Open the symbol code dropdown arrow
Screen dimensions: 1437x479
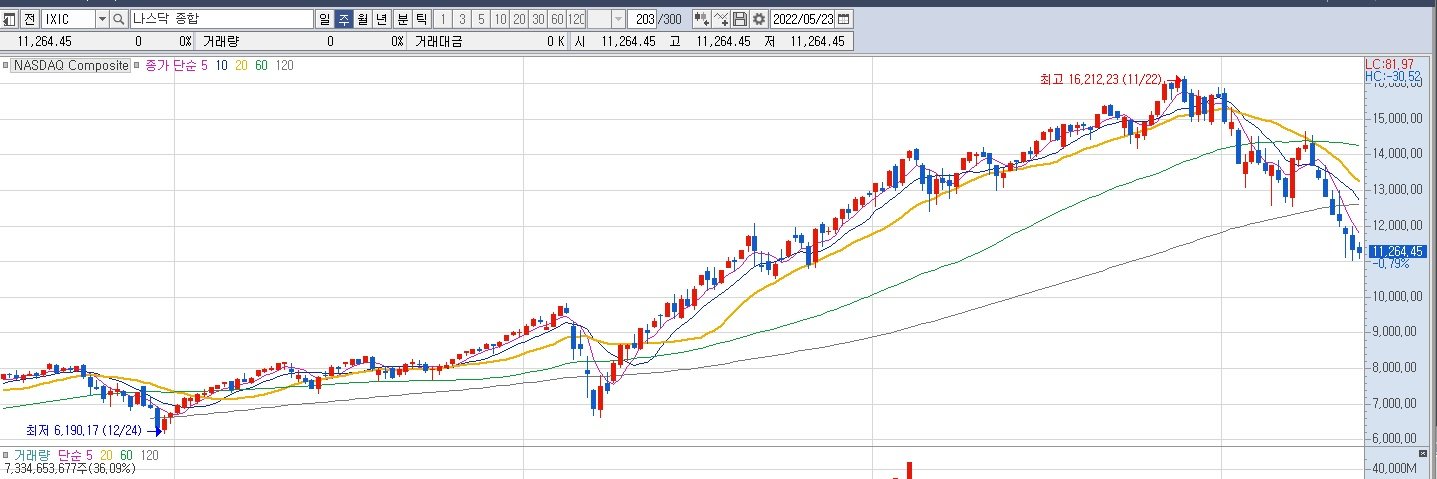(102, 19)
